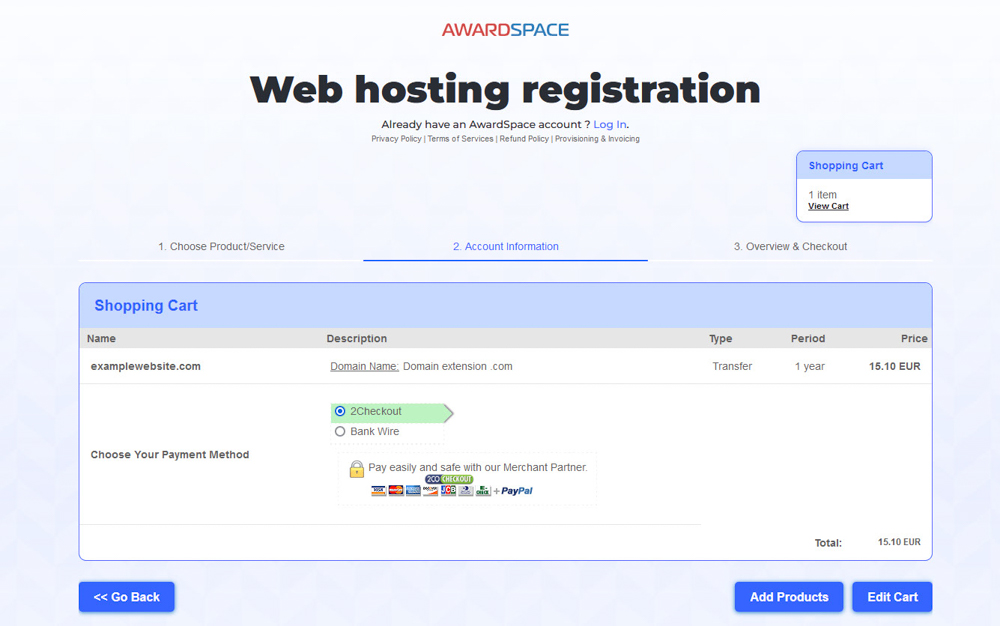The image size is (1000, 626).
Task: Click the Go Back button
Action: pyautogui.click(x=126, y=596)
